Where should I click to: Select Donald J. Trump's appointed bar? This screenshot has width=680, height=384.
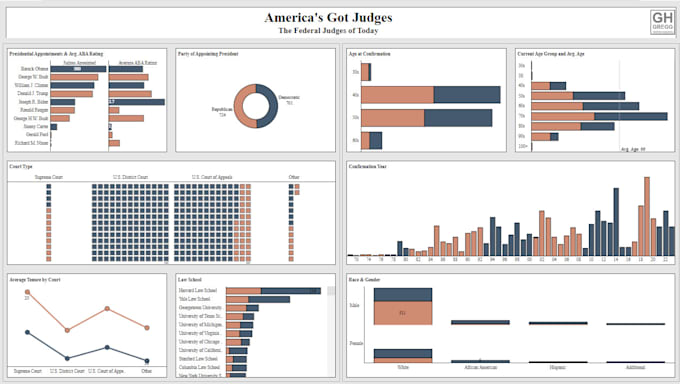click(72, 94)
